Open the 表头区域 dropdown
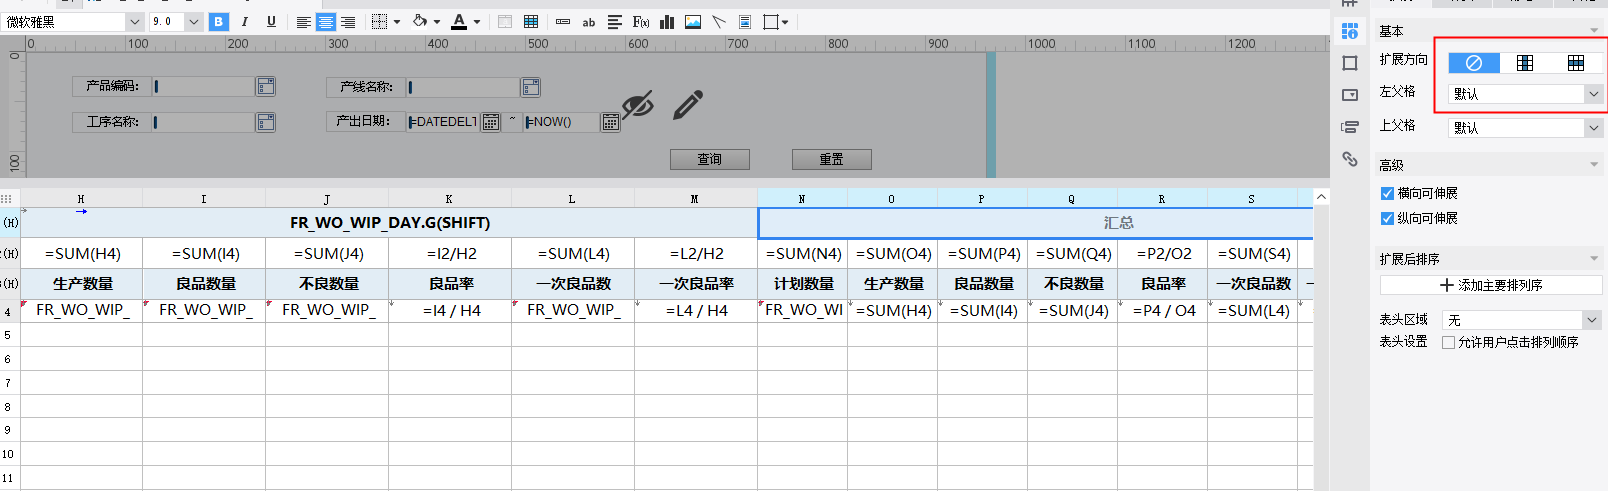This screenshot has width=1608, height=491. click(1522, 320)
